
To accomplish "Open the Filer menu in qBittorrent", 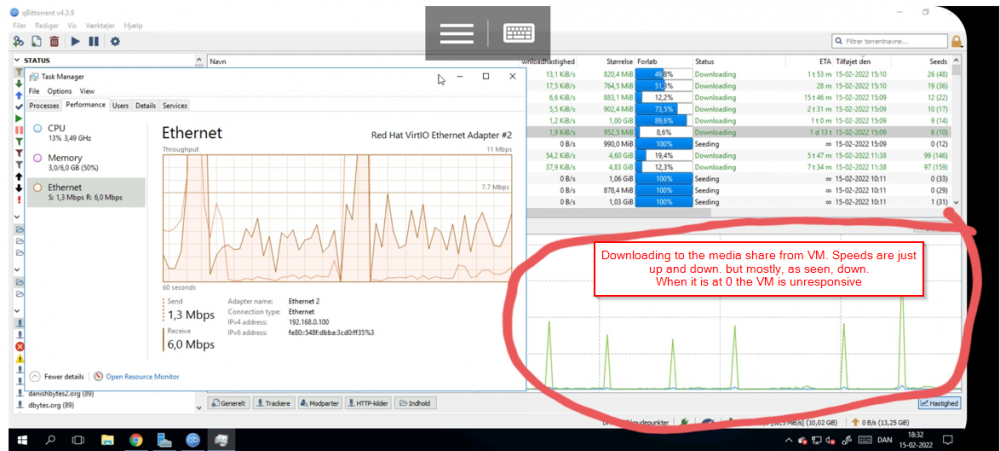I will 21,26.
